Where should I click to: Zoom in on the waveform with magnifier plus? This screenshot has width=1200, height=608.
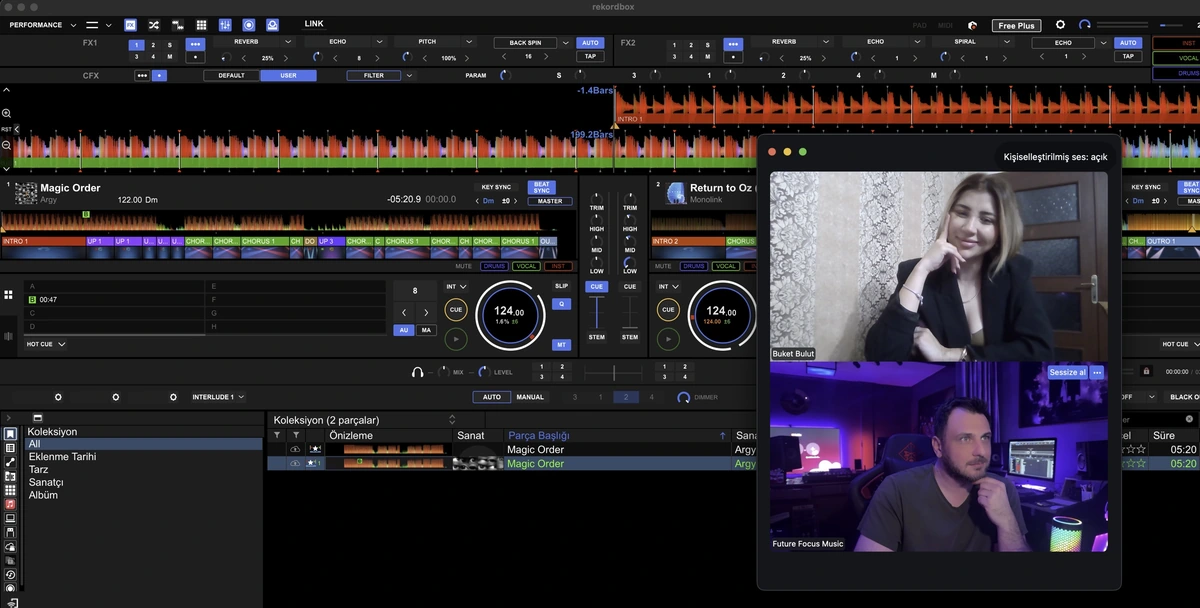pyautogui.click(x=7, y=114)
